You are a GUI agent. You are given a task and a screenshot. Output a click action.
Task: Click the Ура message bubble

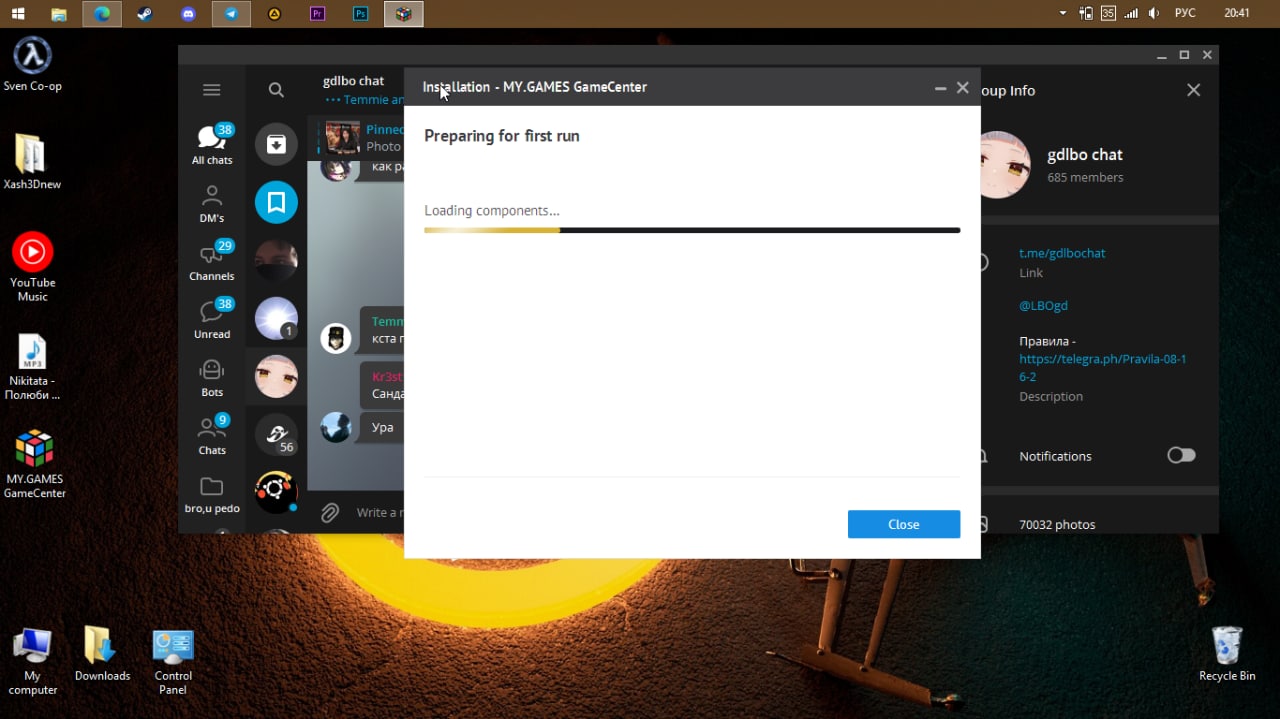click(382, 427)
